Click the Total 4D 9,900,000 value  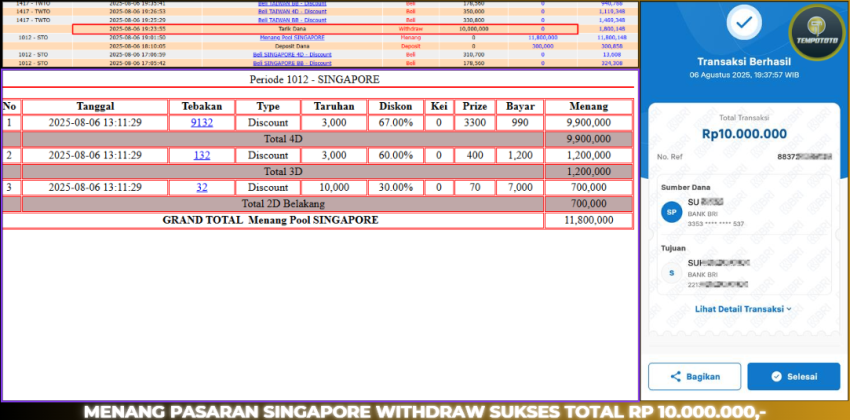[589, 139]
